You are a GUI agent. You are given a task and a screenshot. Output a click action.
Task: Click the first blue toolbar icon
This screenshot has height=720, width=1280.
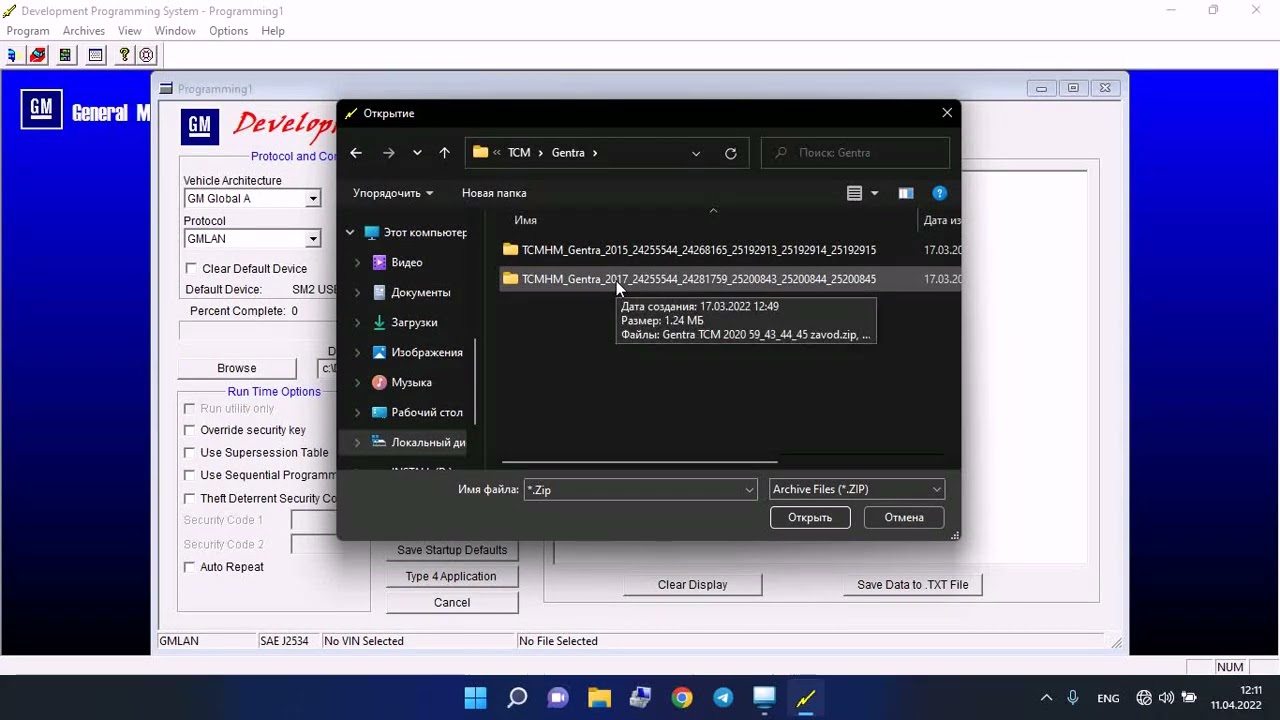pyautogui.click(x=12, y=55)
